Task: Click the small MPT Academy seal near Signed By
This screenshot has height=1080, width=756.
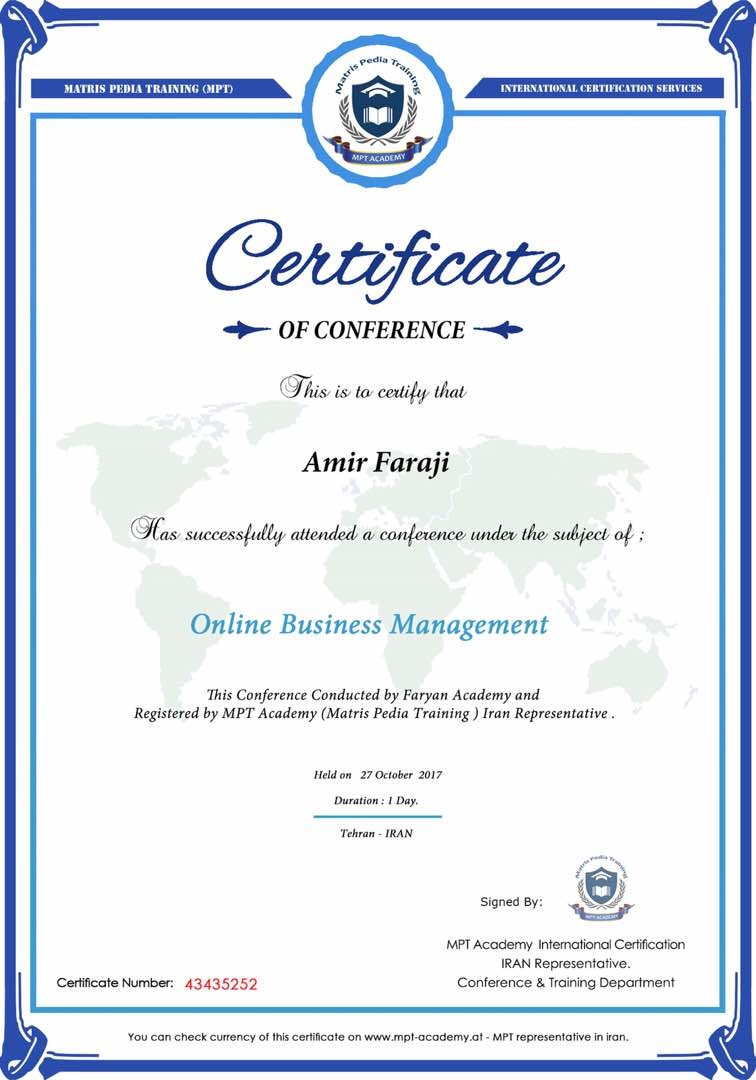Action: pos(599,887)
